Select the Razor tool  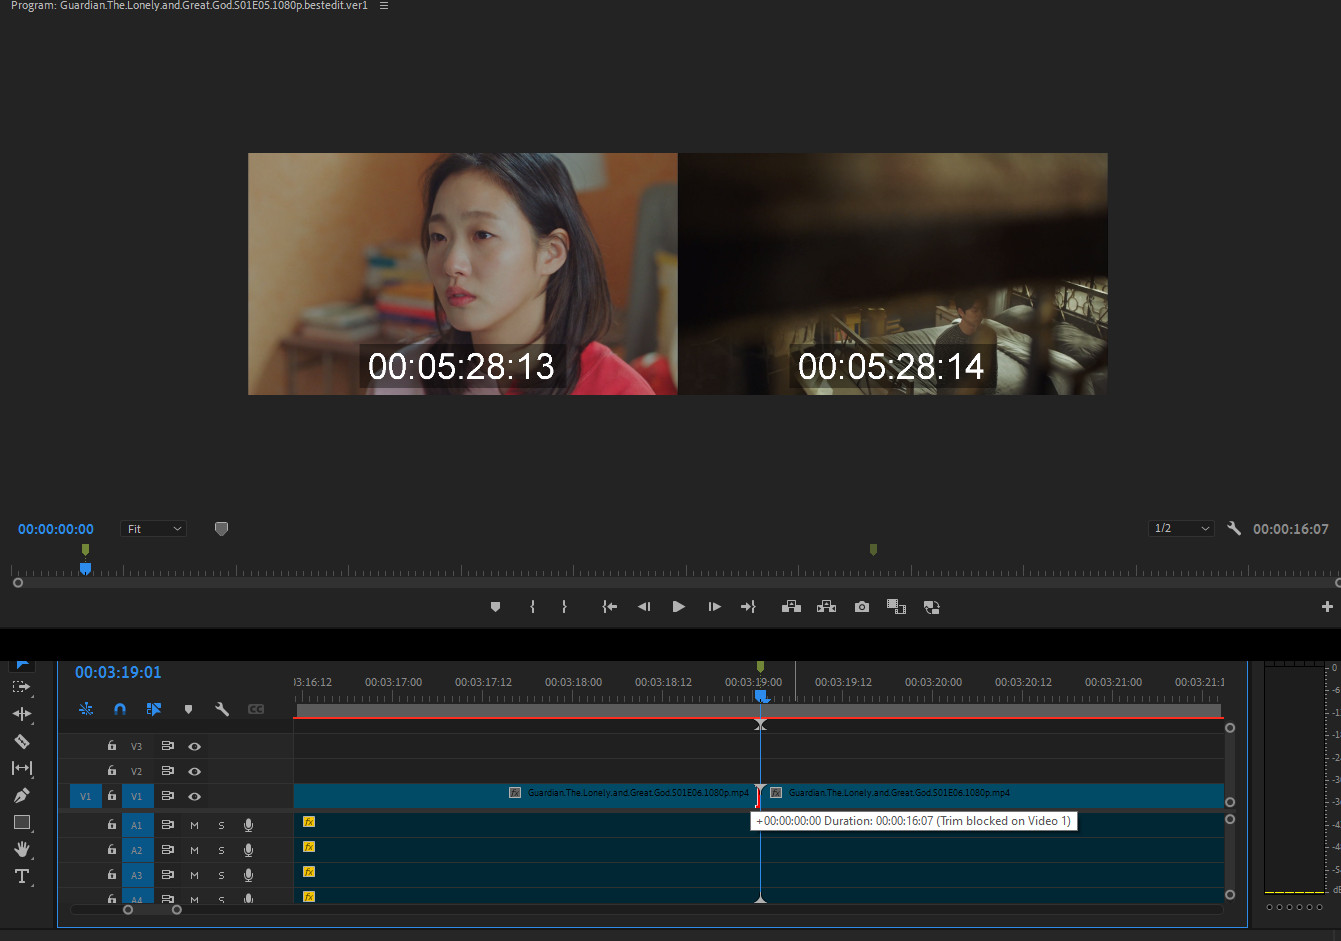click(x=22, y=741)
